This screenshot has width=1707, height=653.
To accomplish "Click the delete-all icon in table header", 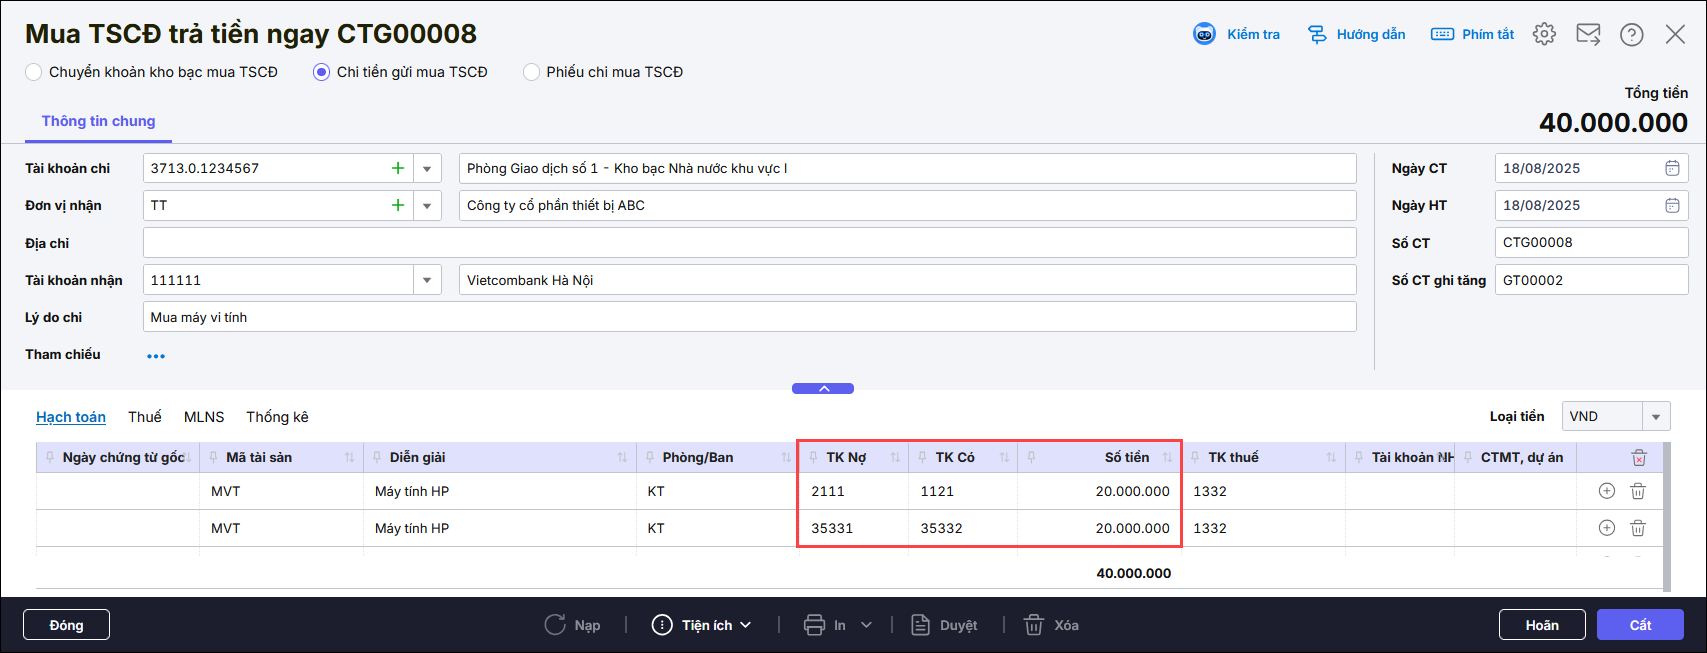I will tap(1638, 457).
